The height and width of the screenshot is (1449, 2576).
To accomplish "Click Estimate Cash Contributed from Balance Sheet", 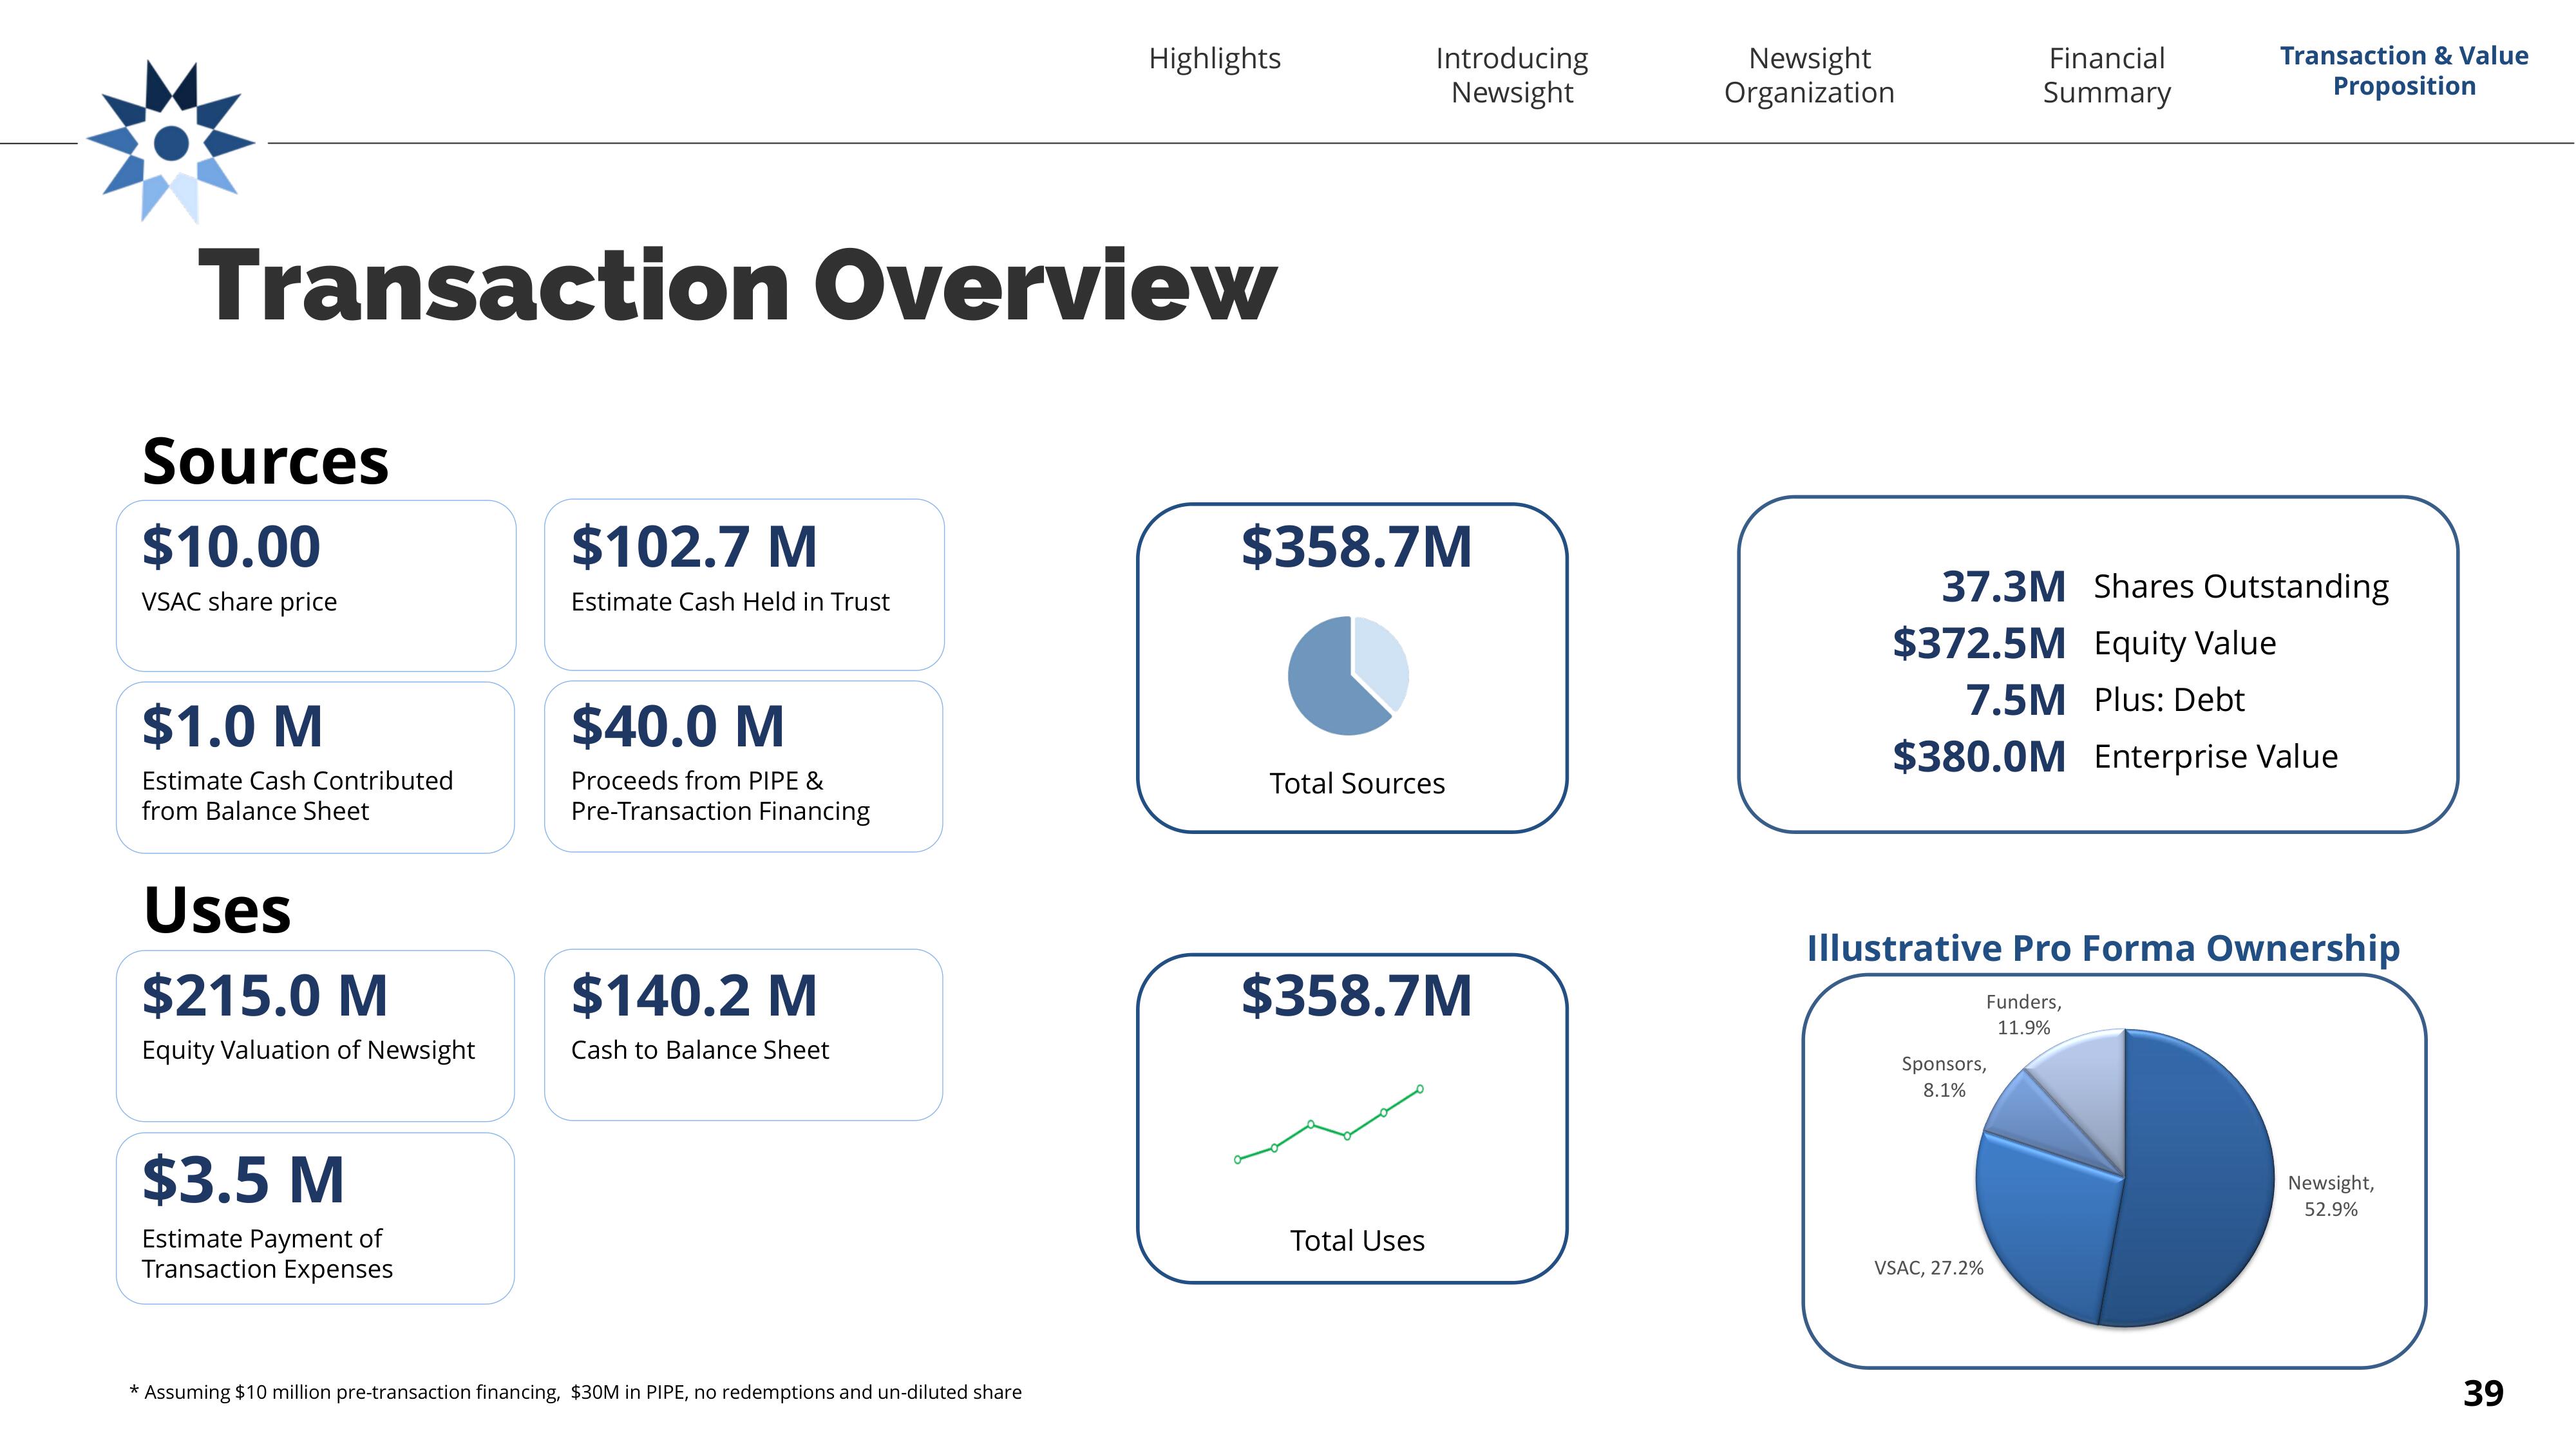I will 297,796.
